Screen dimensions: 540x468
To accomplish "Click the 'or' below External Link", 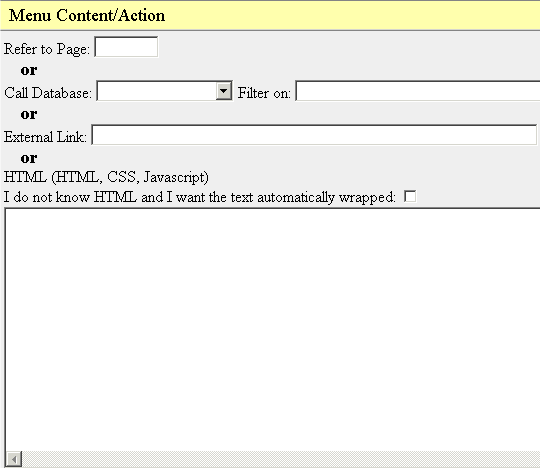I will click(x=29, y=158).
